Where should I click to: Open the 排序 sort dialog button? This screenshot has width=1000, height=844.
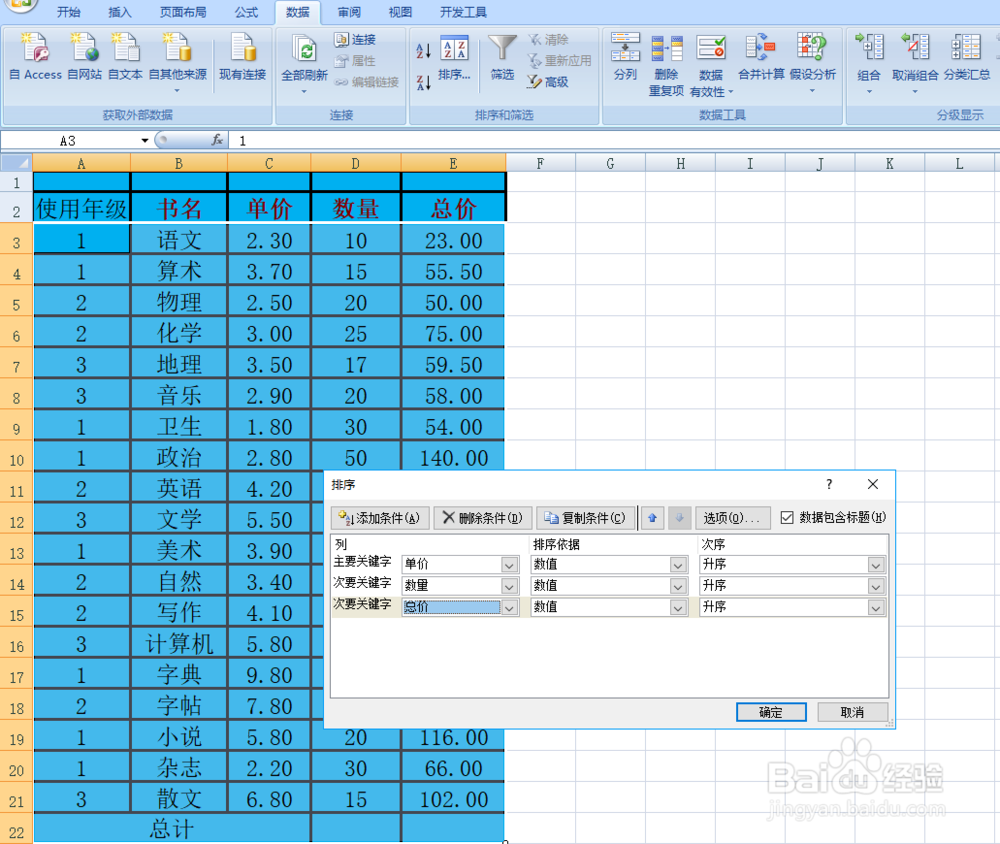pos(454,57)
